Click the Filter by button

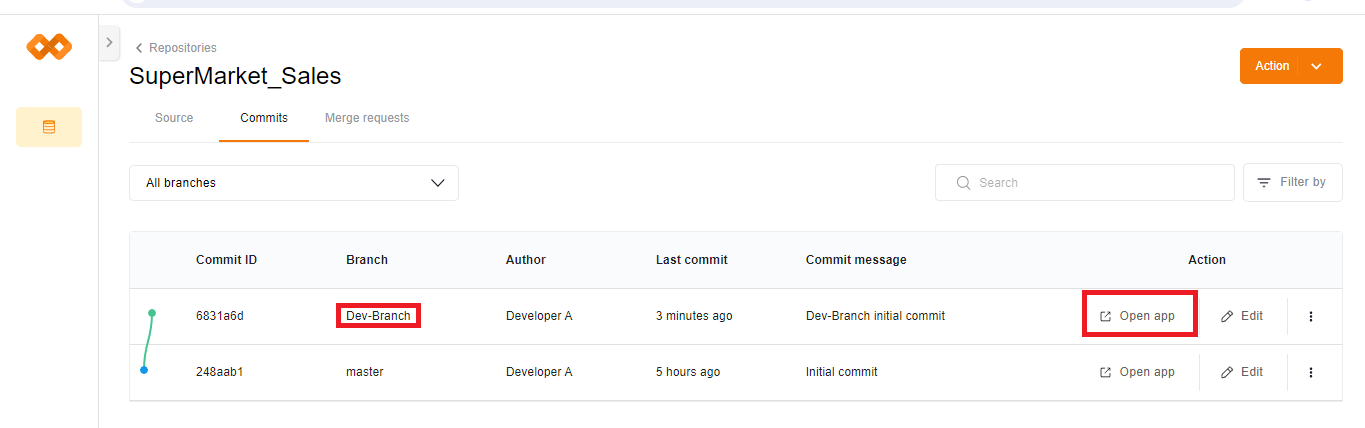click(x=1292, y=182)
